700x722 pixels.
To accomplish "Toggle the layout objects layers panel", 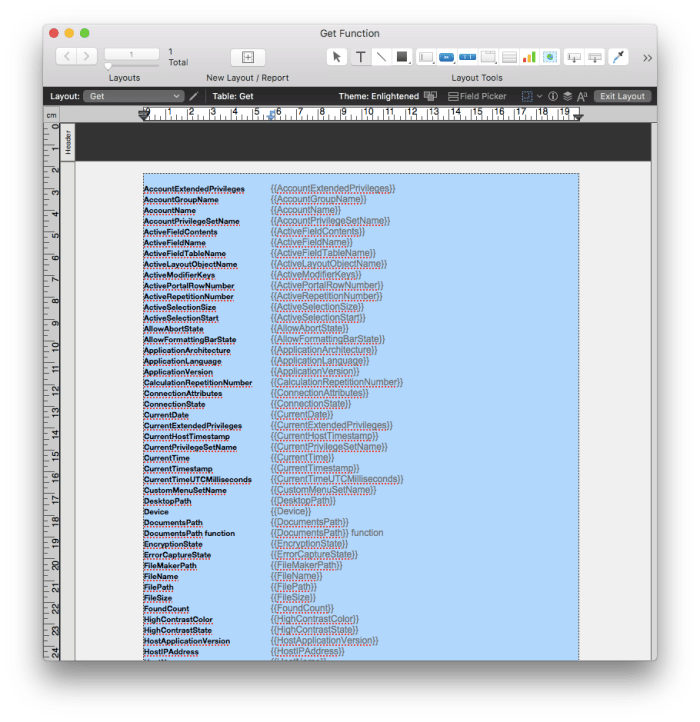I will (567, 96).
